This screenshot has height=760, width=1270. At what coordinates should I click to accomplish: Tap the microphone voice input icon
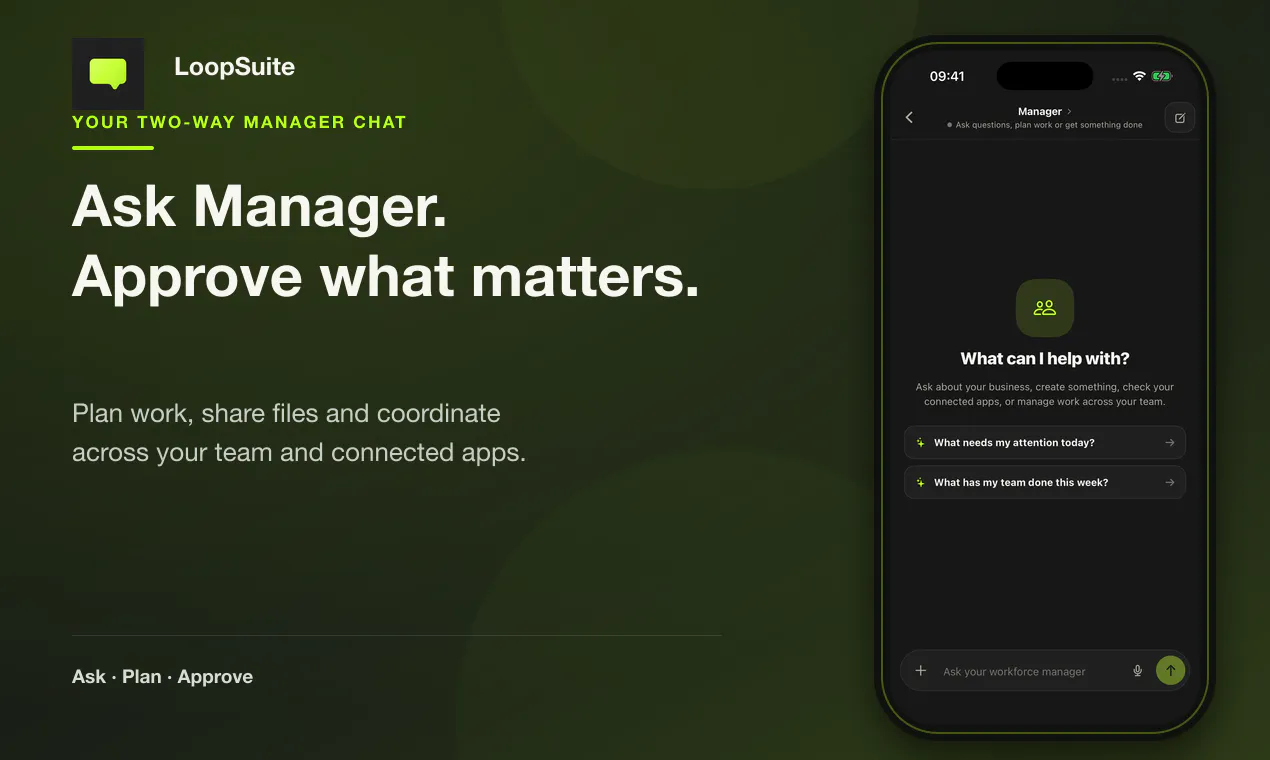point(1137,671)
